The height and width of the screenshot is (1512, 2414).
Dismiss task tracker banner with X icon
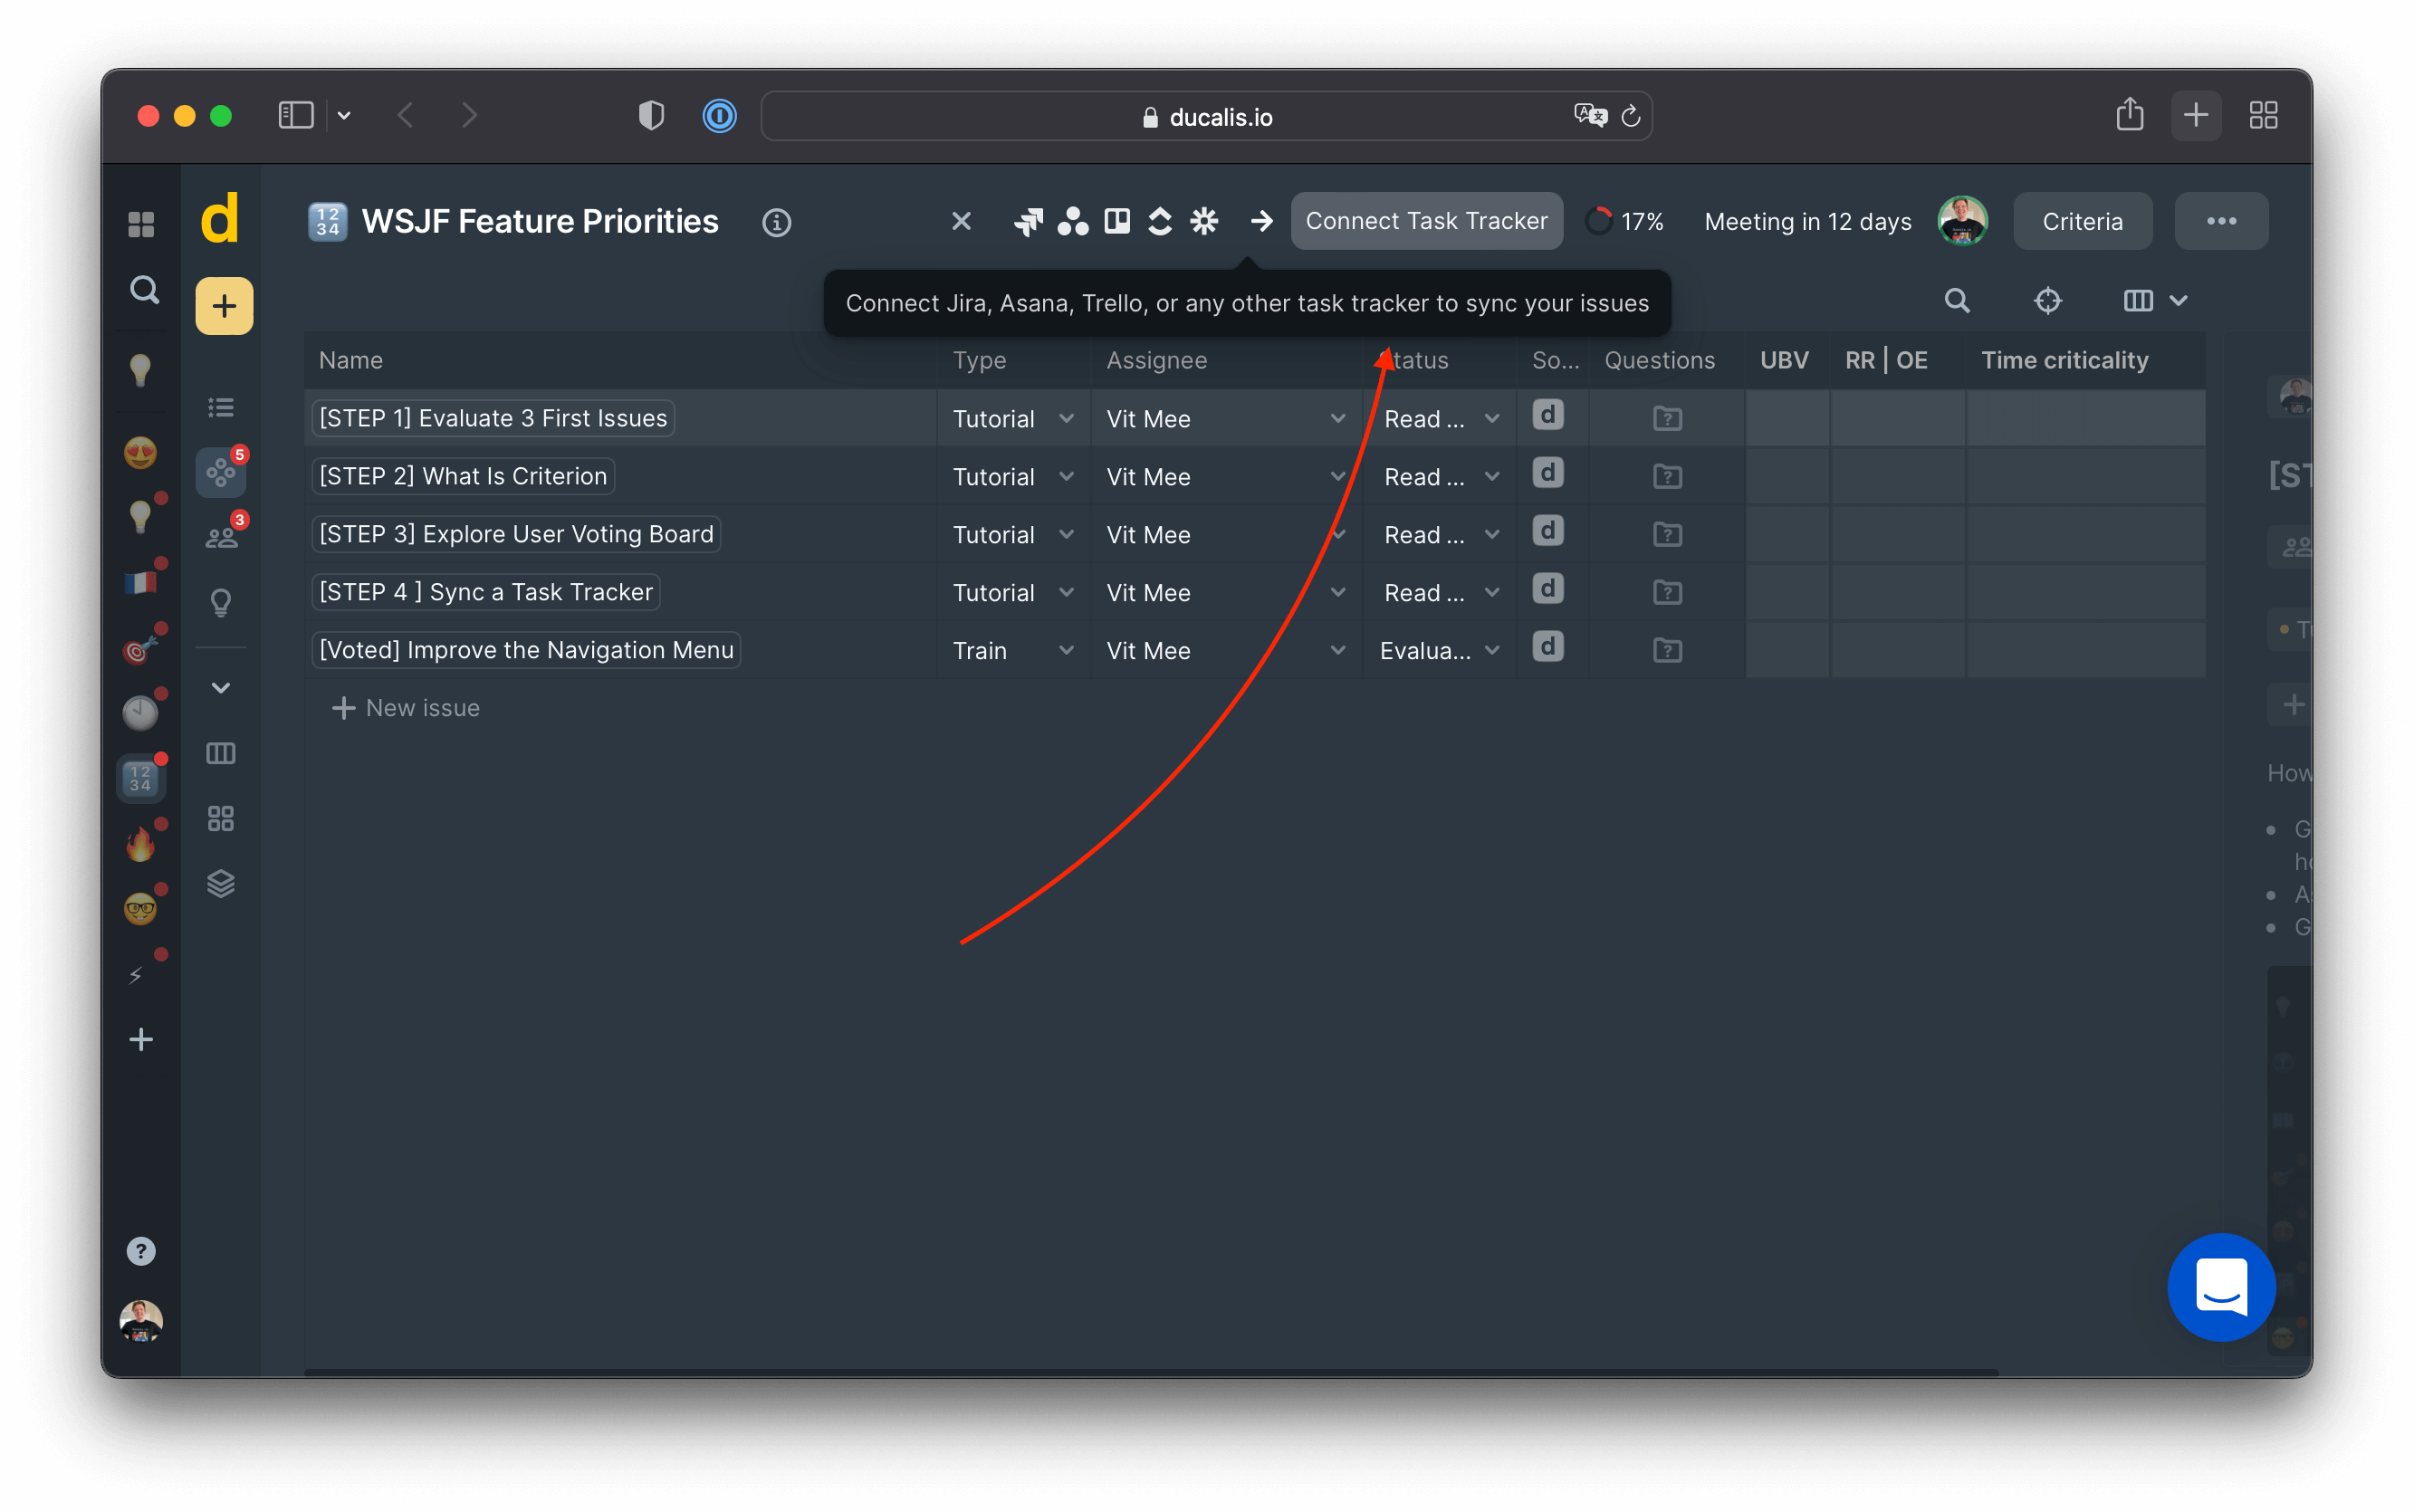[x=961, y=221]
